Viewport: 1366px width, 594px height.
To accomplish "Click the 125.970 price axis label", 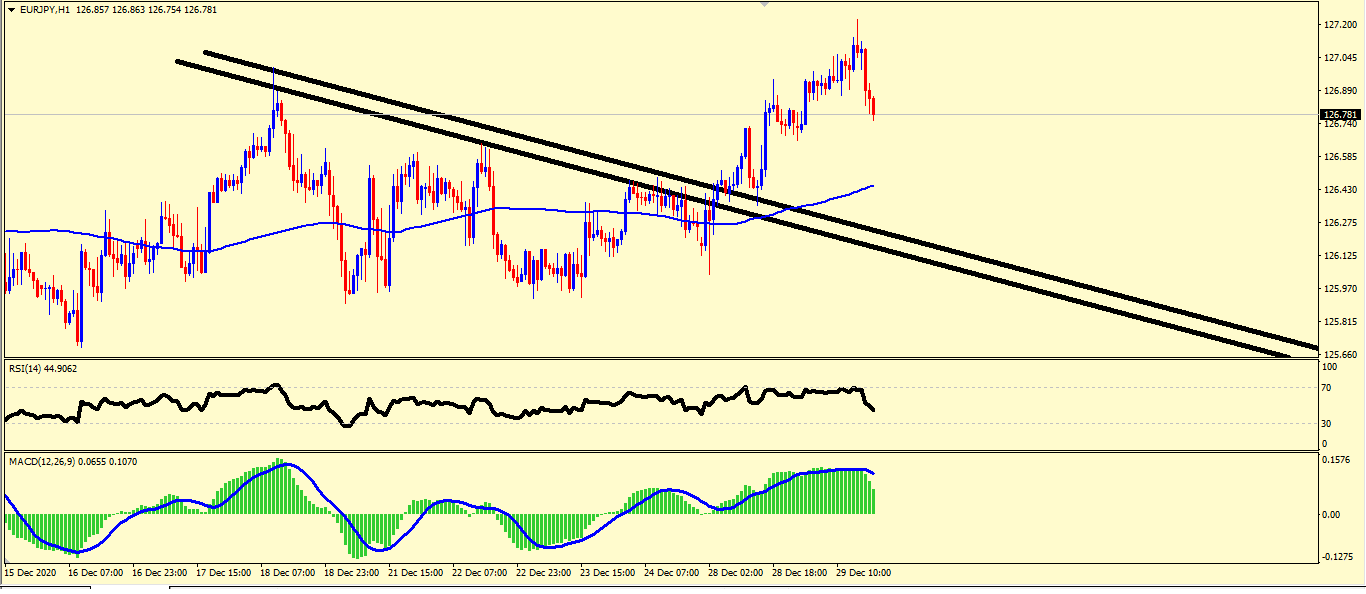I will tap(1339, 289).
